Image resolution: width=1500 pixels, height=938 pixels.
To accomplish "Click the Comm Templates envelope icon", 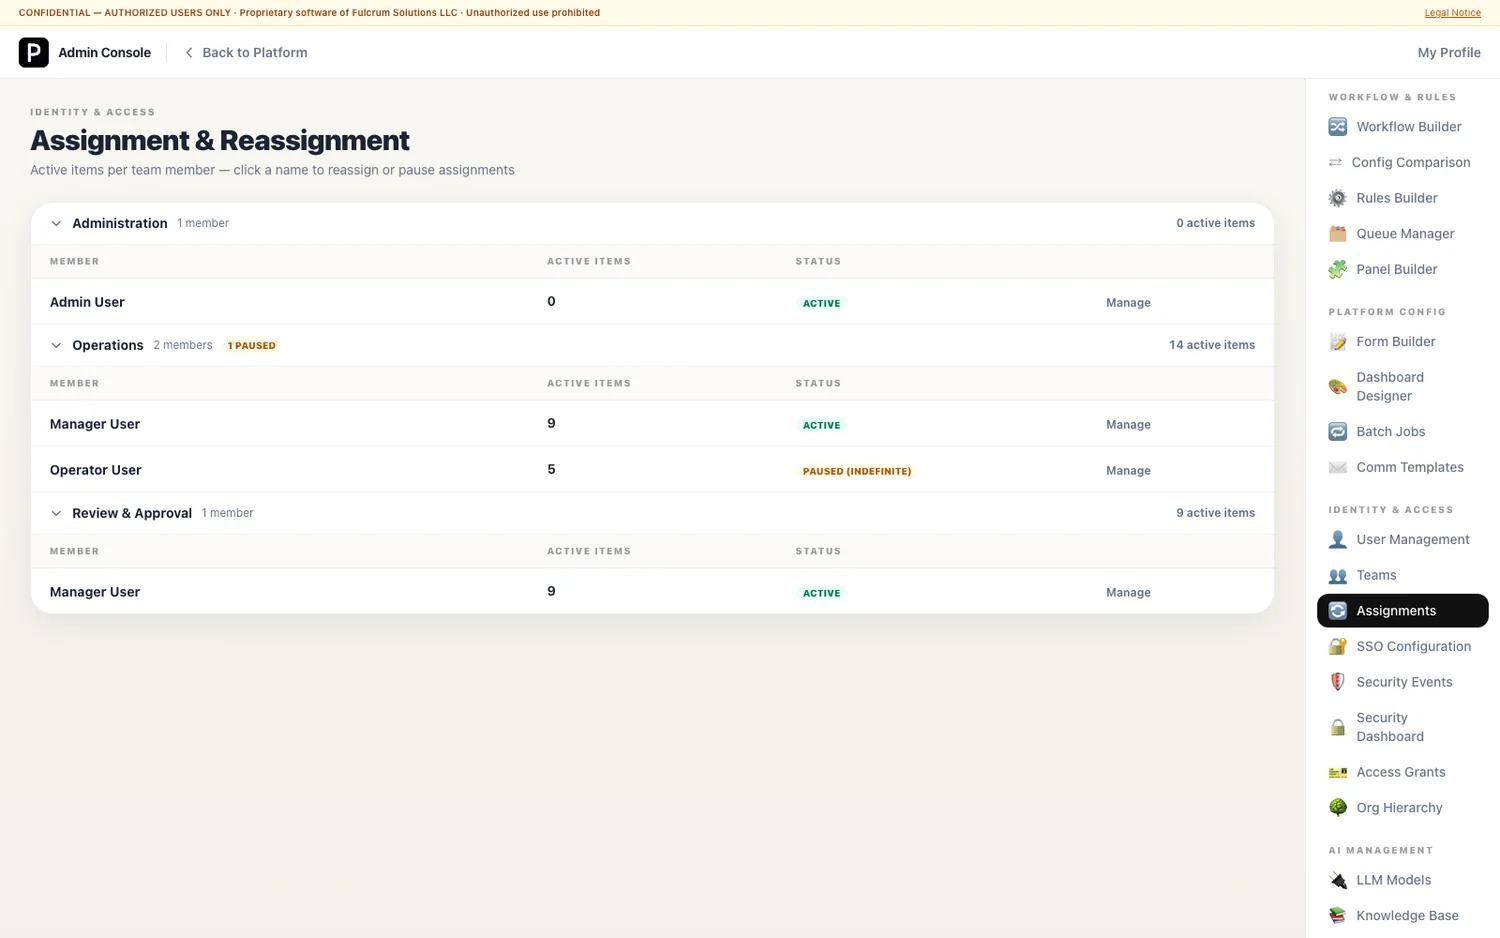I will point(1337,467).
